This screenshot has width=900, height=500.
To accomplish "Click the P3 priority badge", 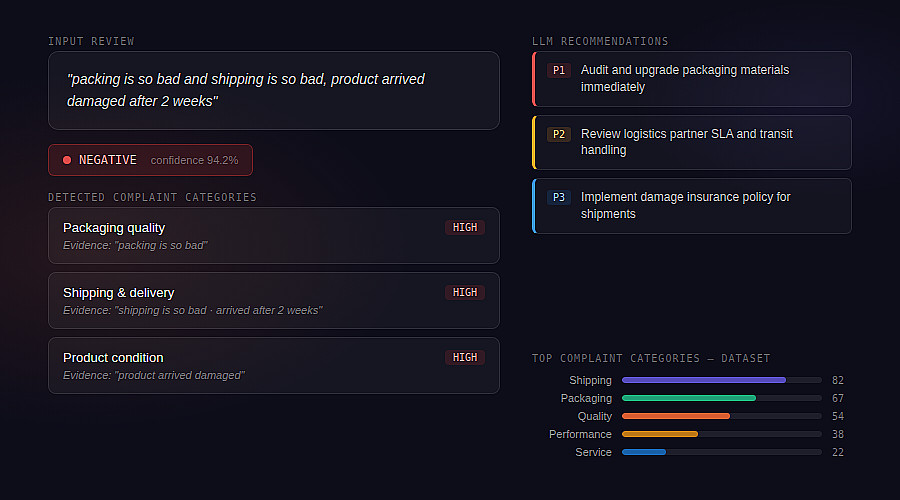I will (559, 197).
